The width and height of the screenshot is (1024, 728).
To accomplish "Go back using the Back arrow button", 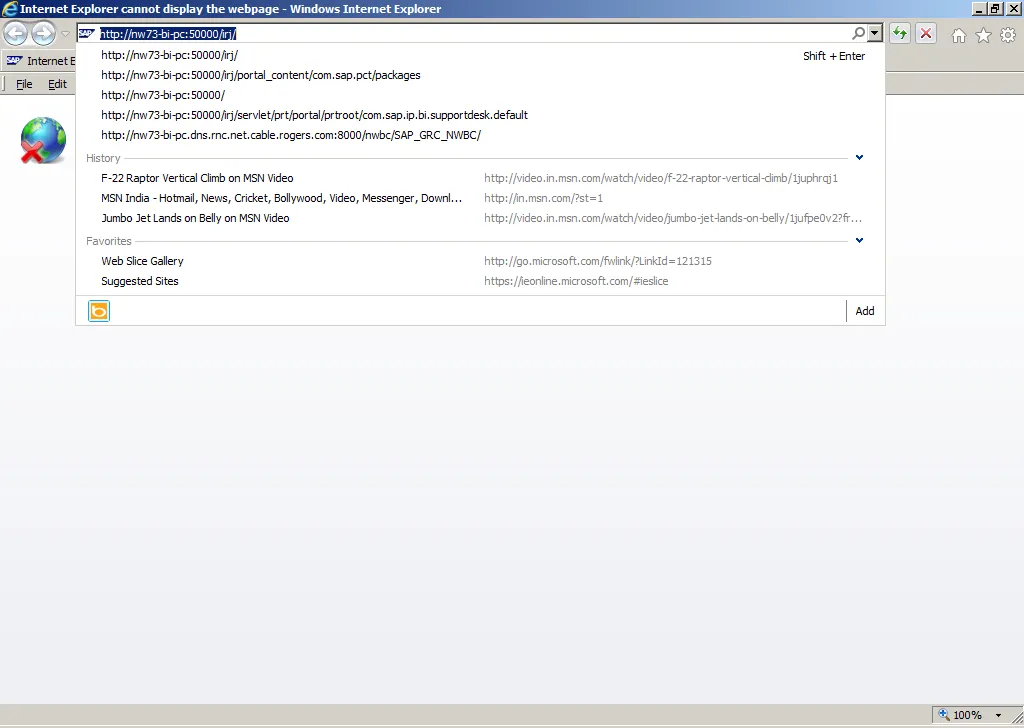I will click(x=16, y=33).
